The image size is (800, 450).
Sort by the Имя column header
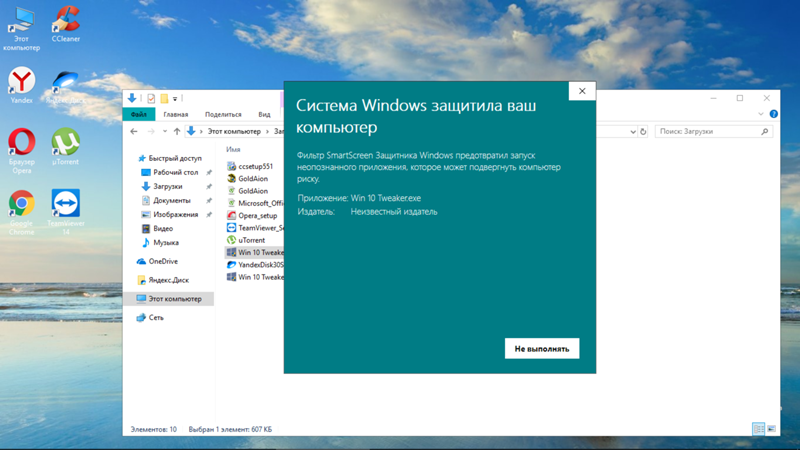(x=233, y=149)
